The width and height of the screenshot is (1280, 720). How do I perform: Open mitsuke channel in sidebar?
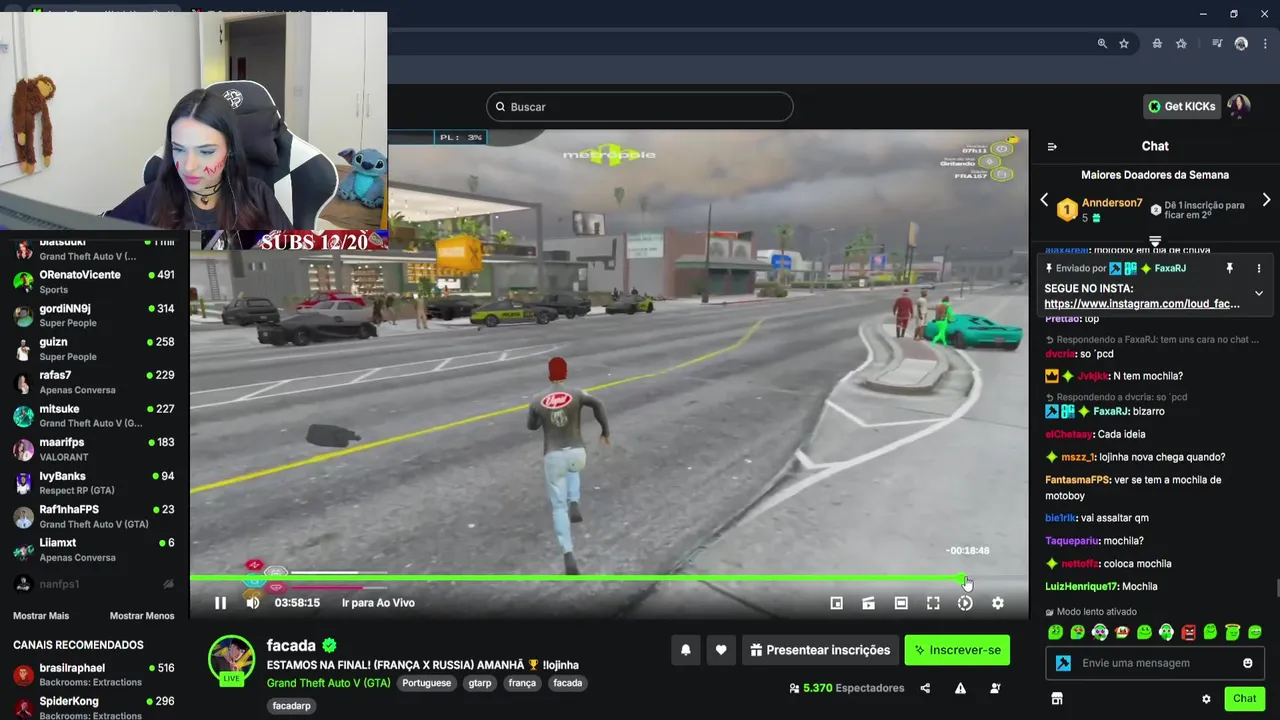[94, 416]
